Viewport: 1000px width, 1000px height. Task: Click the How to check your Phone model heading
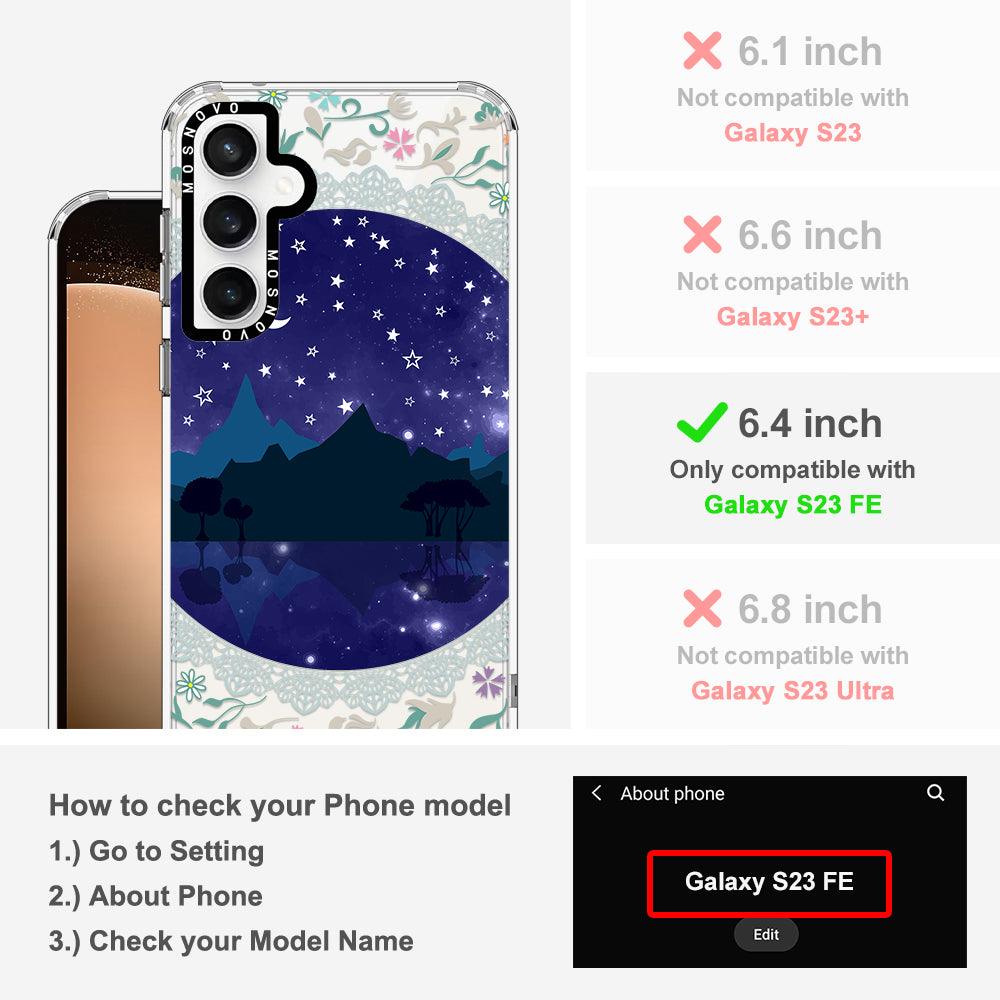click(280, 805)
